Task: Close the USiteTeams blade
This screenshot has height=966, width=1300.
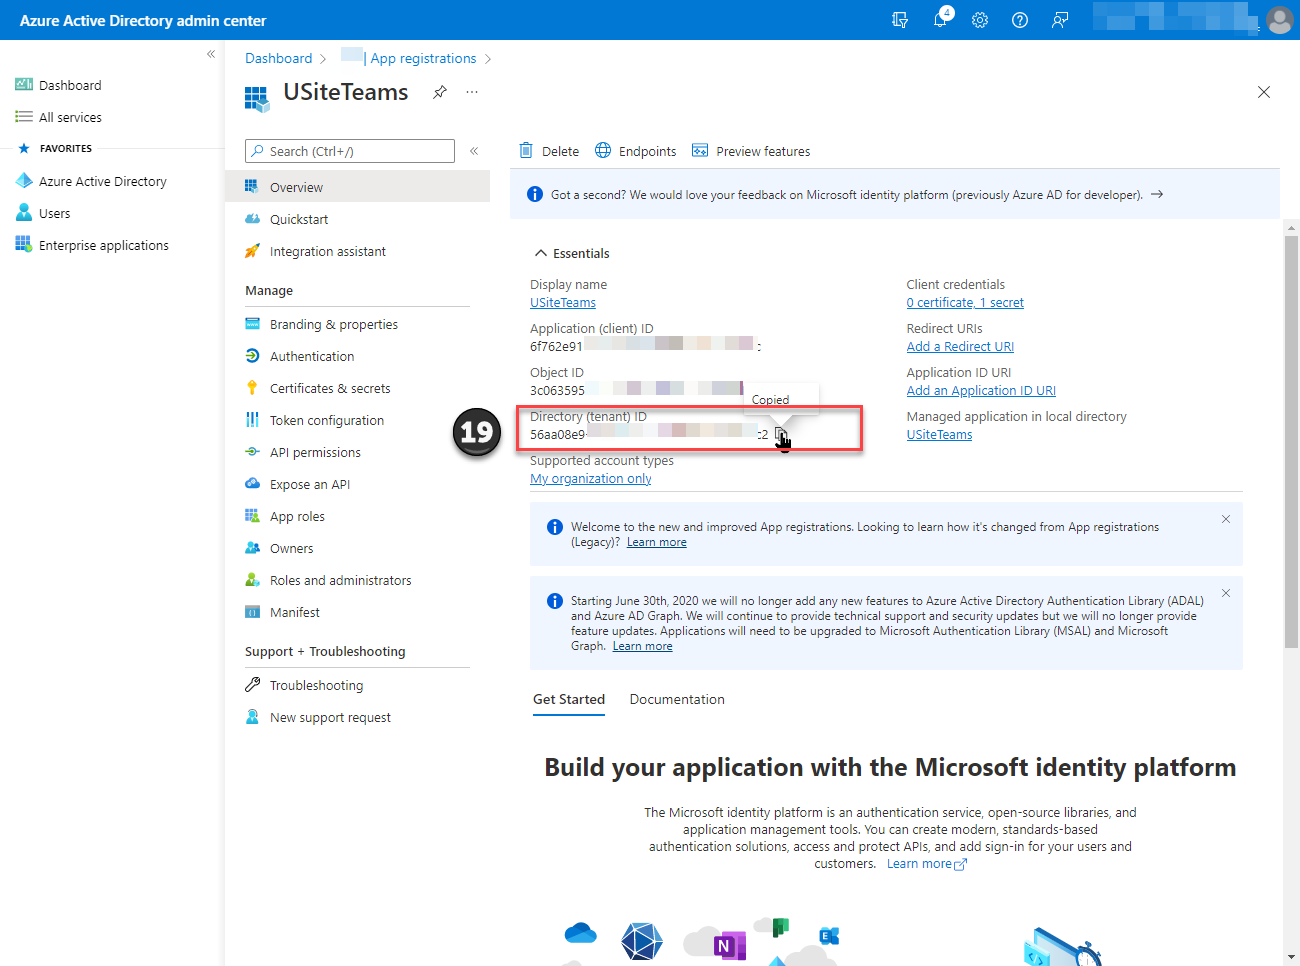Action: [1264, 92]
